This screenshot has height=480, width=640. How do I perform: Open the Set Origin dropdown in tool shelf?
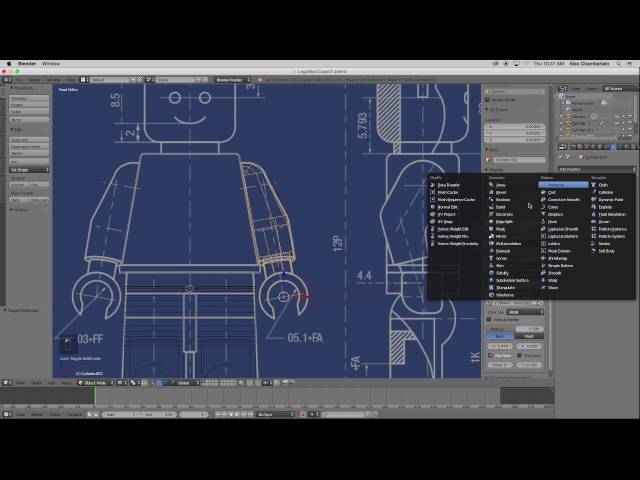[29, 169]
